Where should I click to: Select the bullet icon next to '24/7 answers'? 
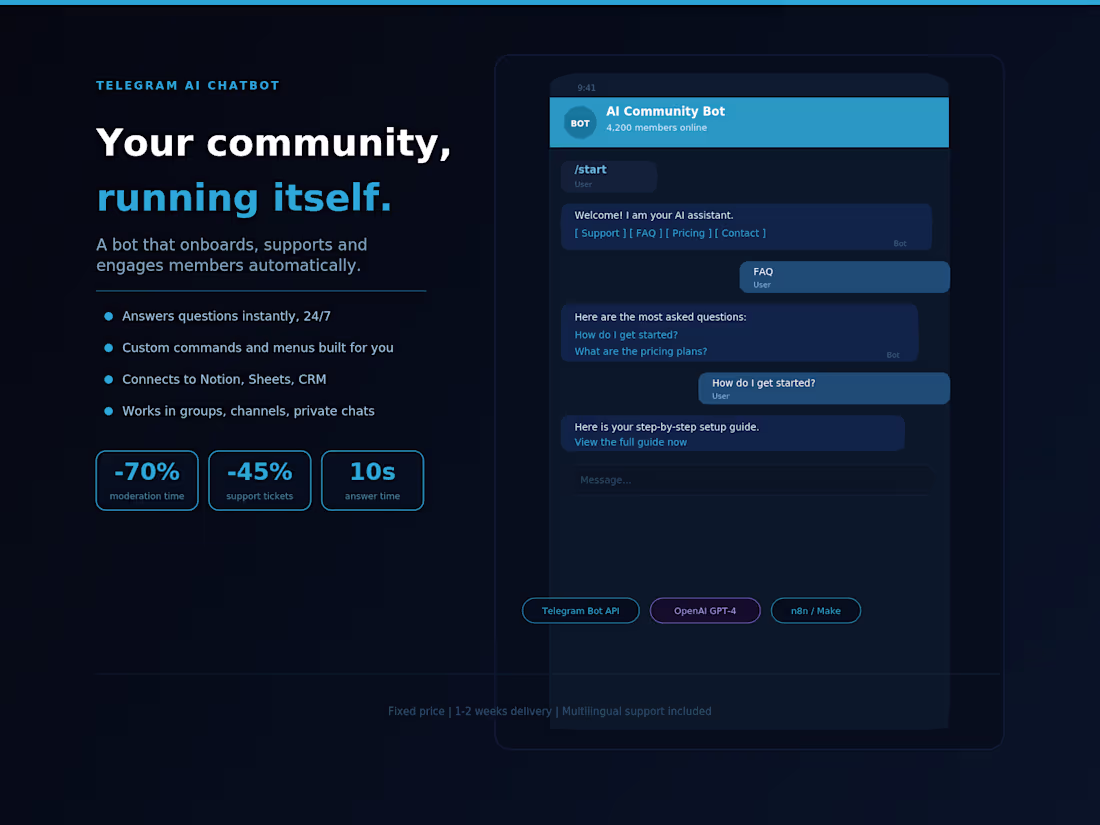pos(107,315)
